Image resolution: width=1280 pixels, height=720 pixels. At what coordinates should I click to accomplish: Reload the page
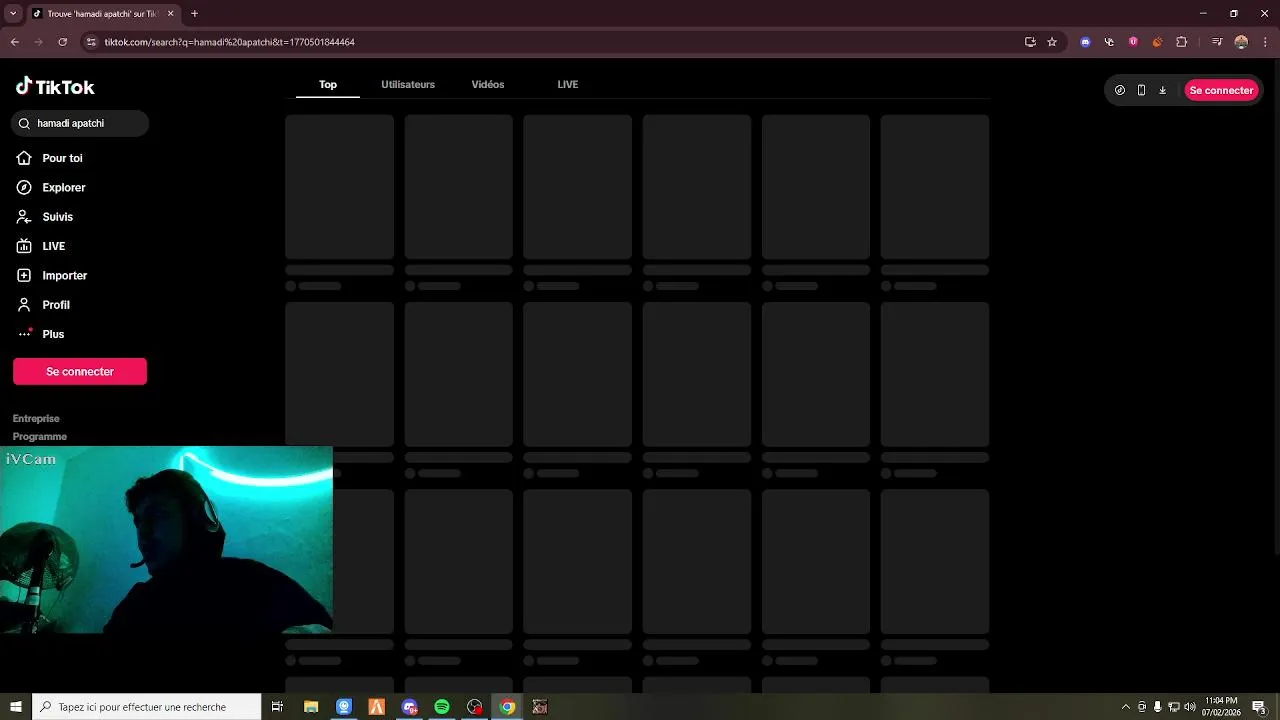click(63, 42)
